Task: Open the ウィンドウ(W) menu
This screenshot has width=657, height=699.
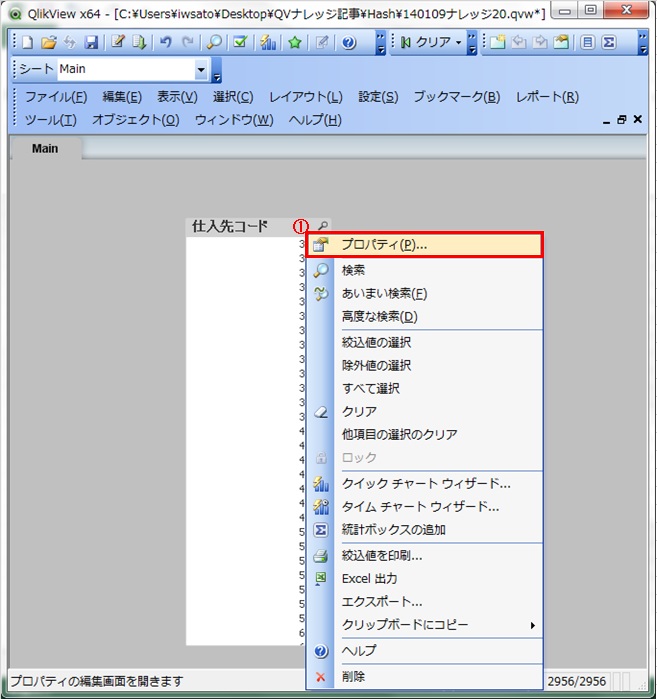Action: pos(234,119)
